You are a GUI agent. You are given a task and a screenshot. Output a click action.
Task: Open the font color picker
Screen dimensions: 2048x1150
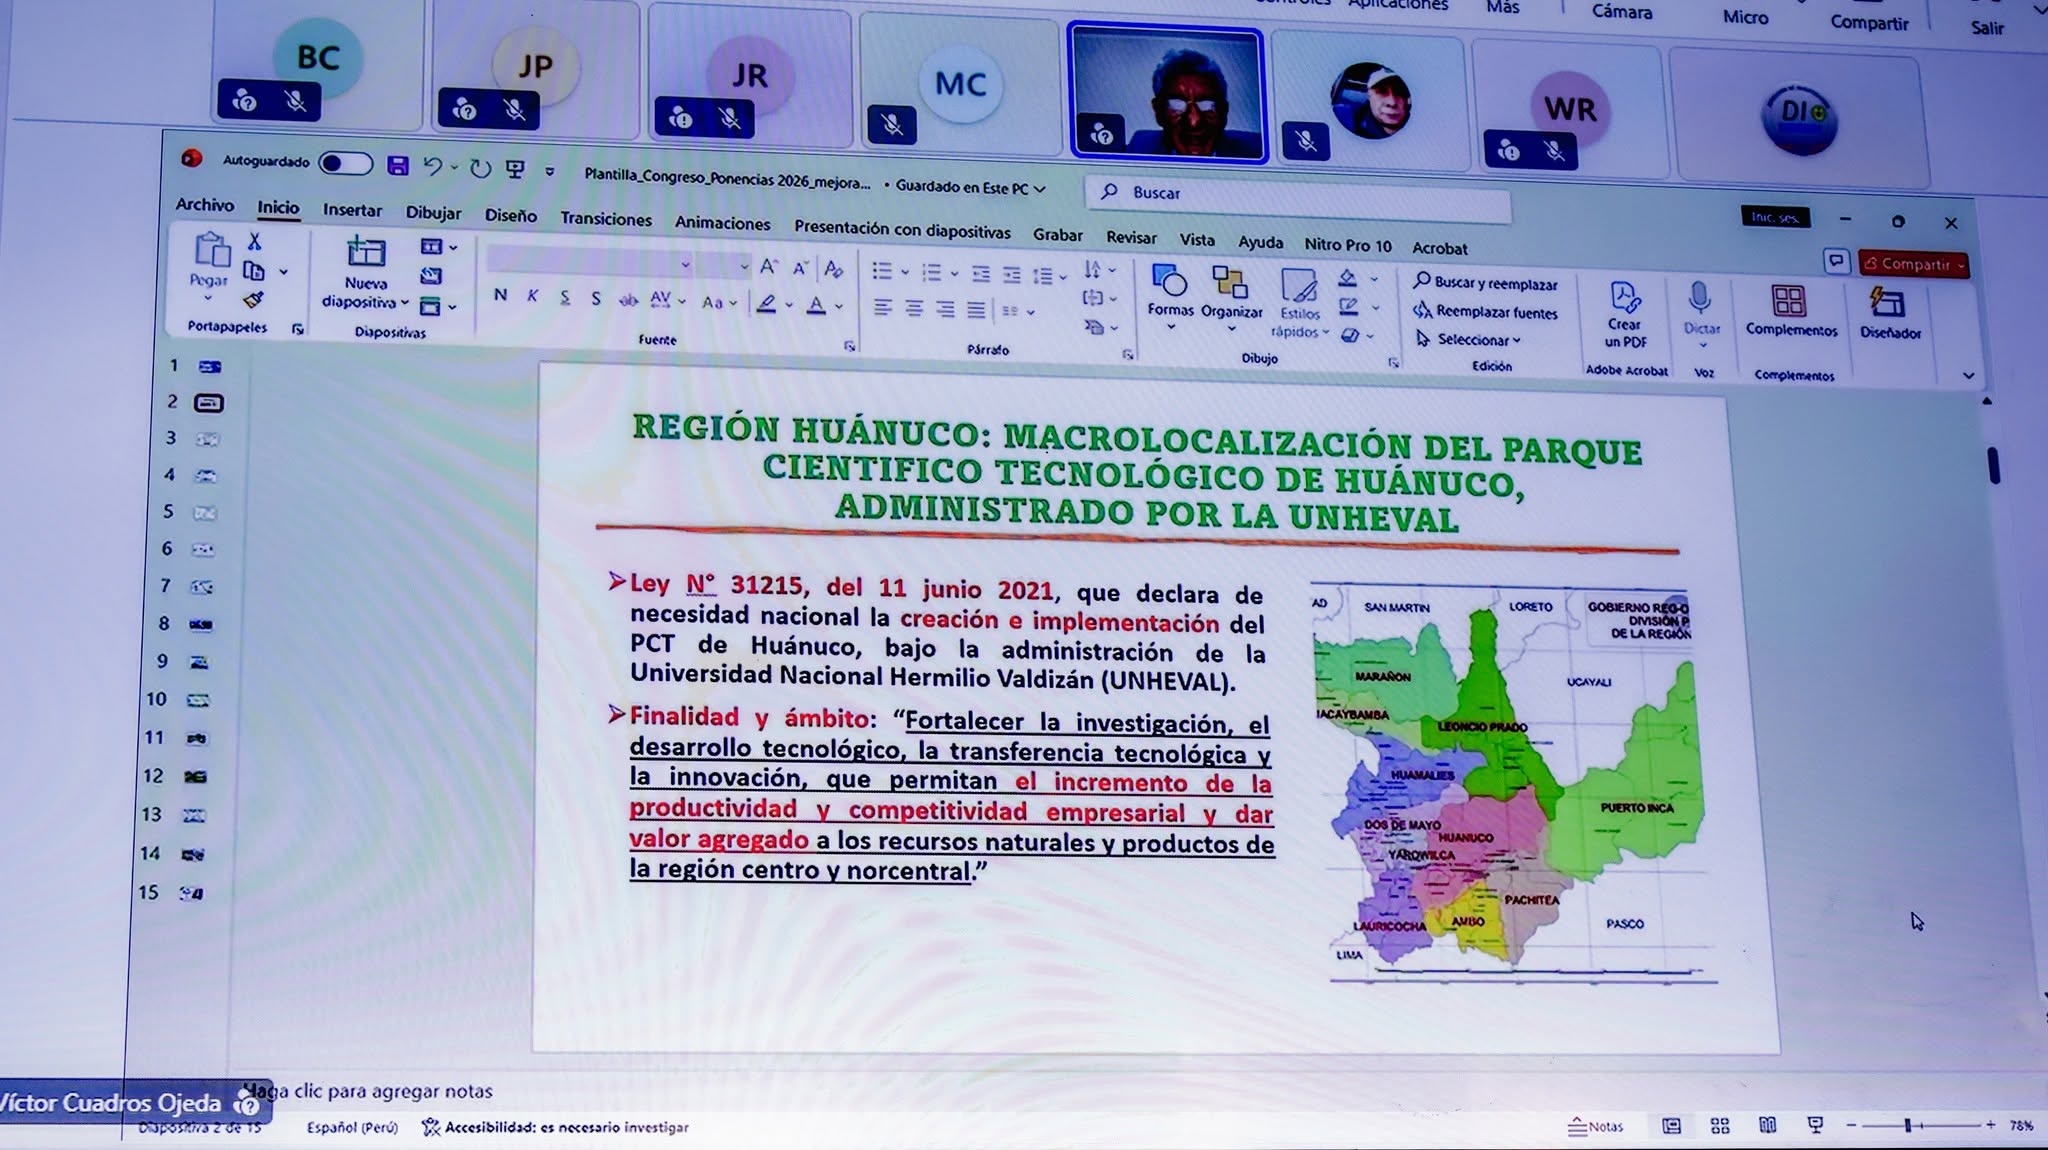pos(816,304)
